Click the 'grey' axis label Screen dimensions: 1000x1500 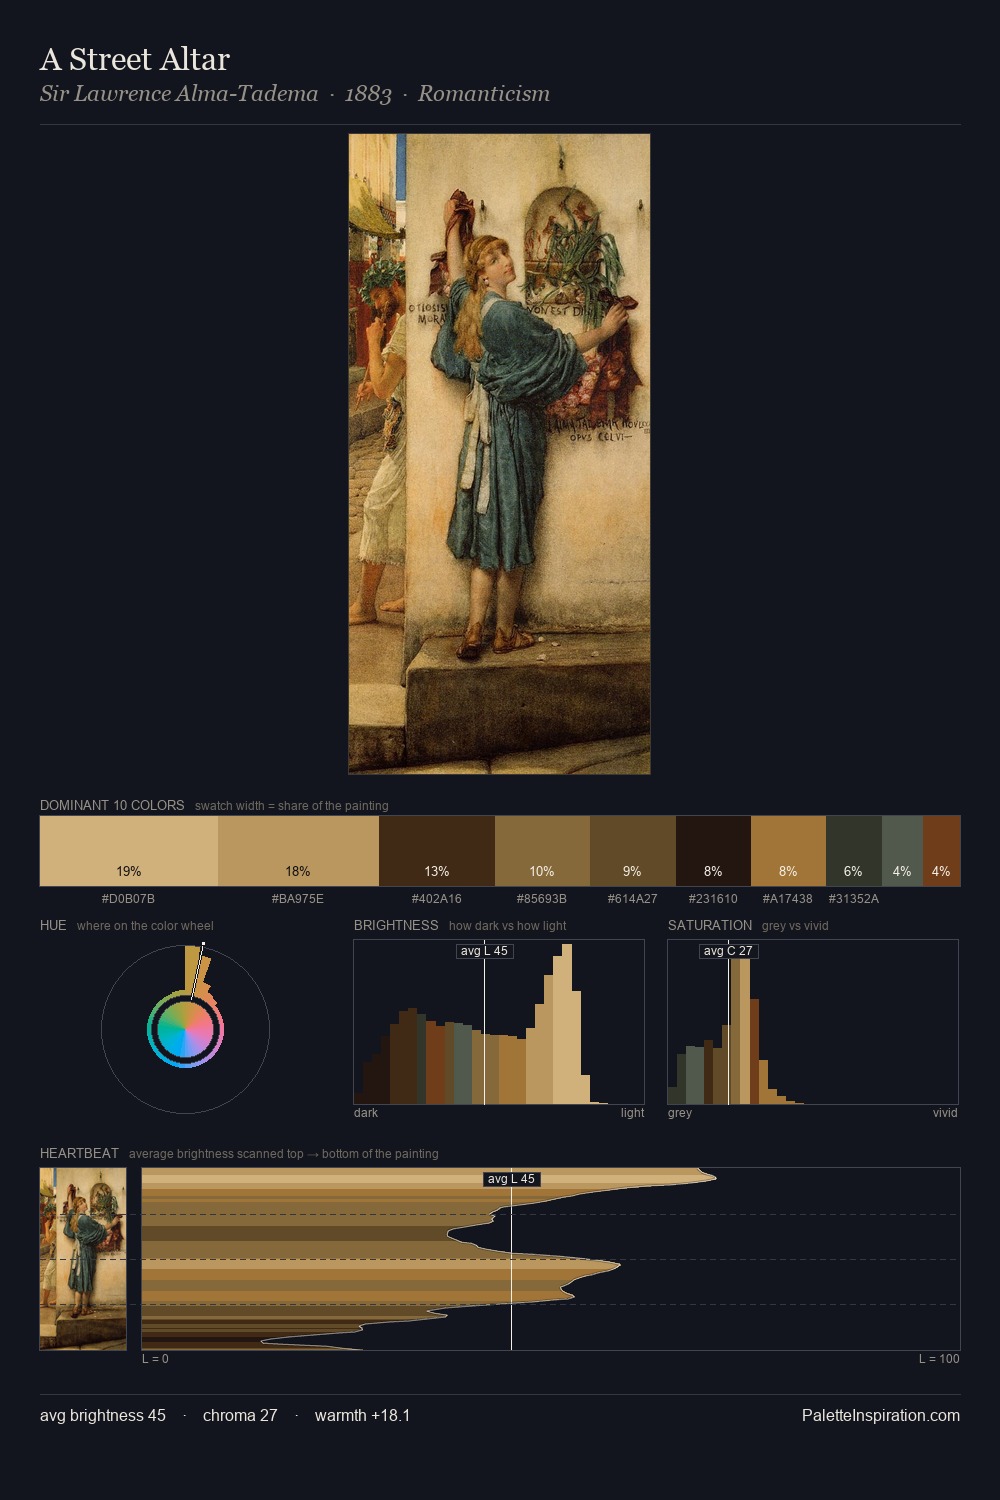click(x=680, y=1113)
